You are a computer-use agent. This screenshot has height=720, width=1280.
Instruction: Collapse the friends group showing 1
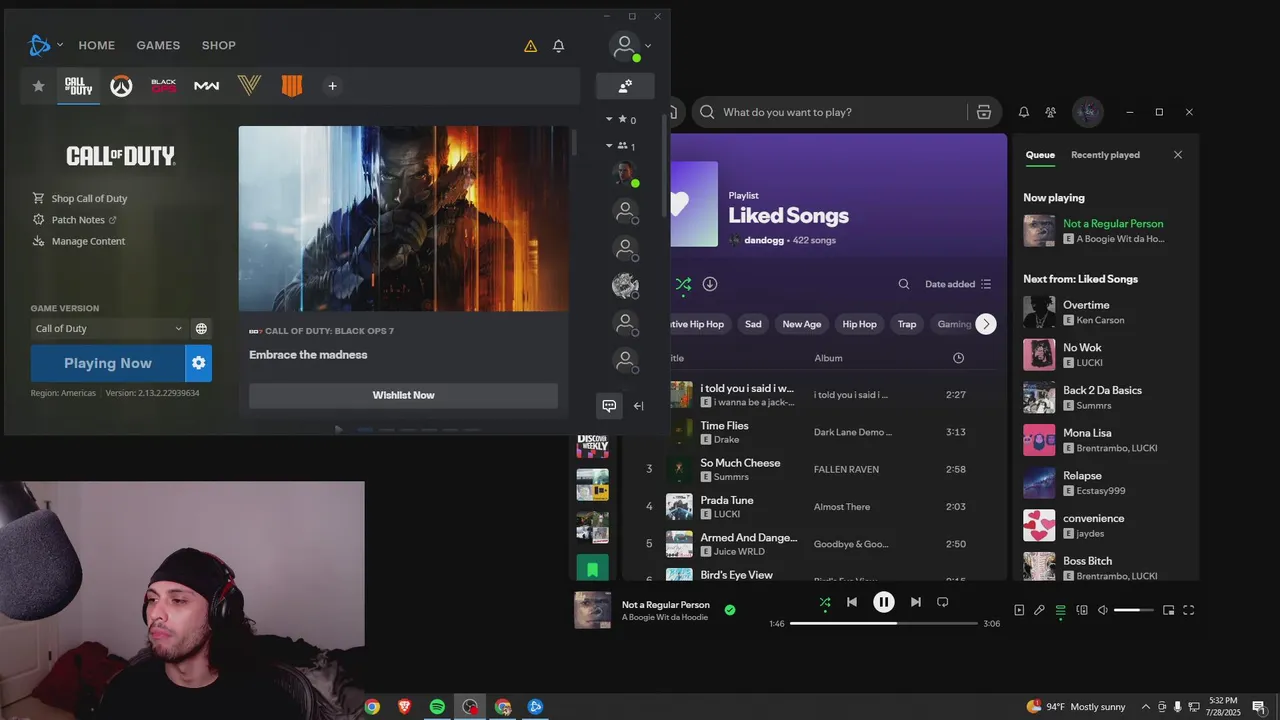tap(621, 146)
